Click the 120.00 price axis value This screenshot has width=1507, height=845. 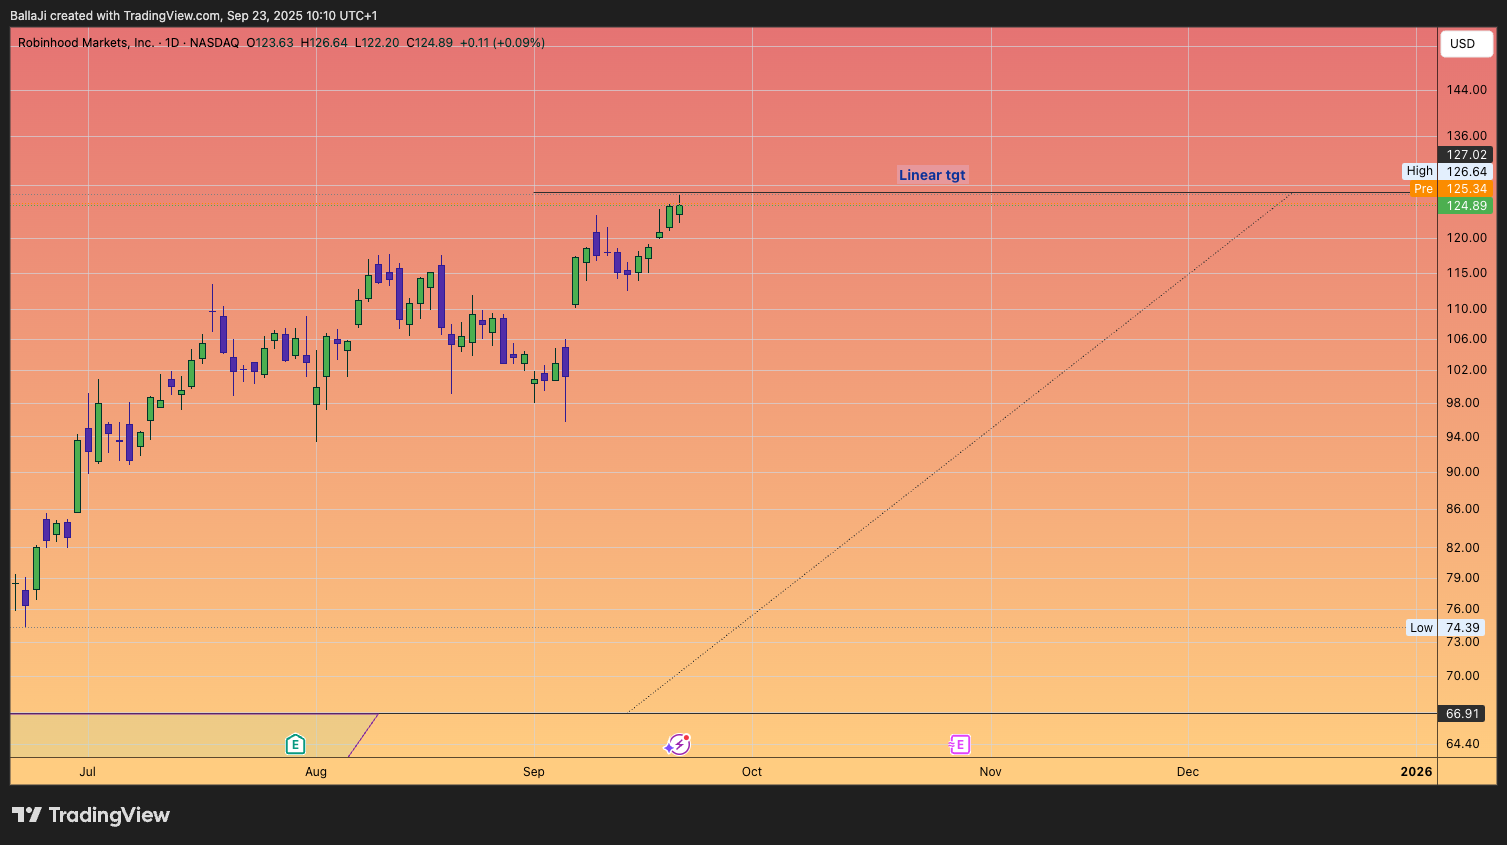(x=1467, y=238)
